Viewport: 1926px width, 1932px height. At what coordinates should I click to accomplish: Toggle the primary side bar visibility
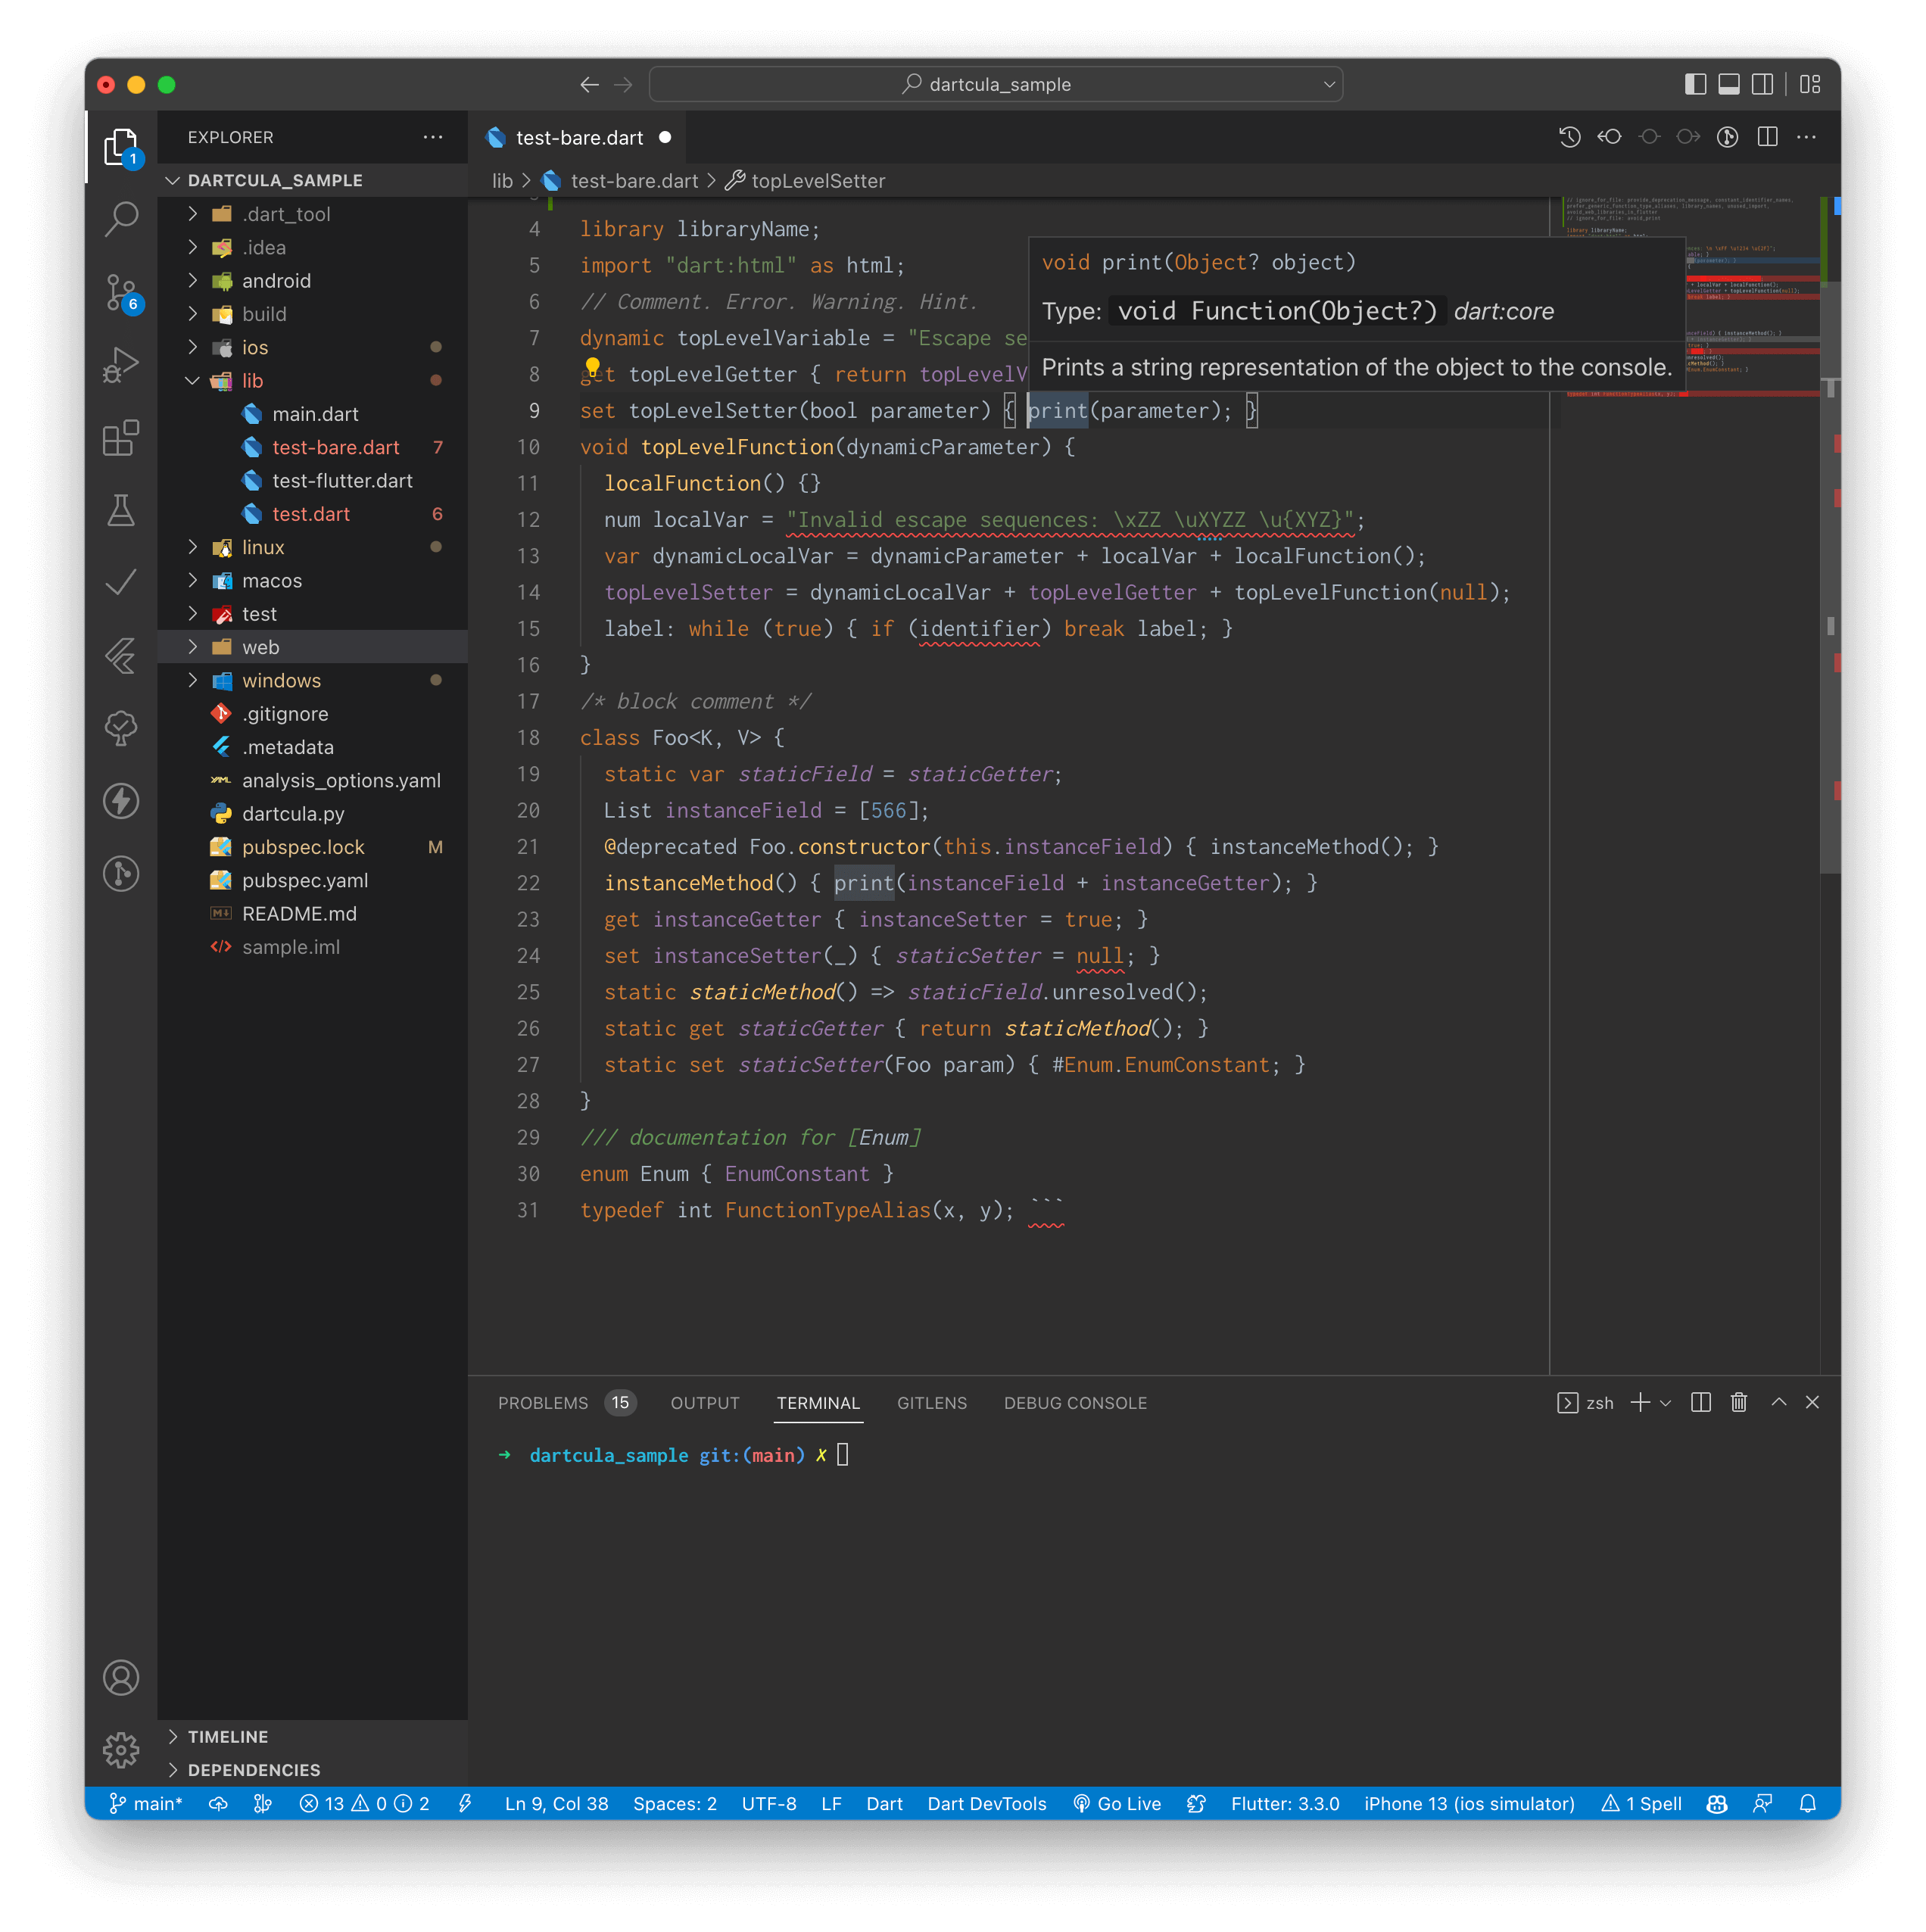coord(1695,84)
